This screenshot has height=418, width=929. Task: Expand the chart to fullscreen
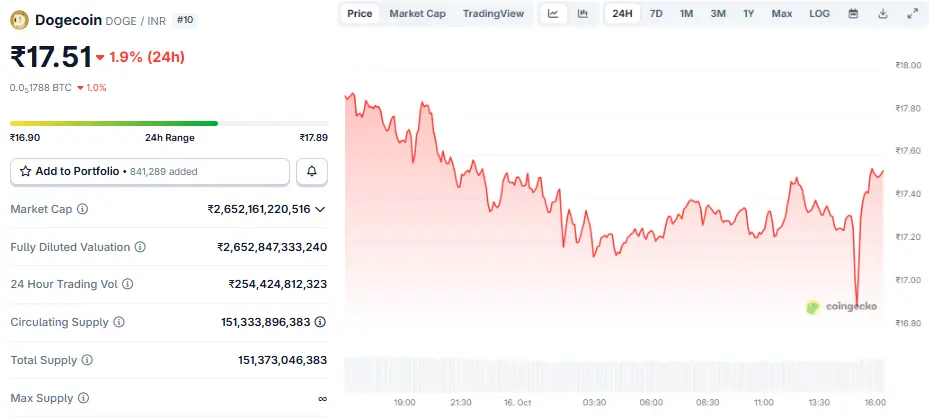tap(912, 14)
